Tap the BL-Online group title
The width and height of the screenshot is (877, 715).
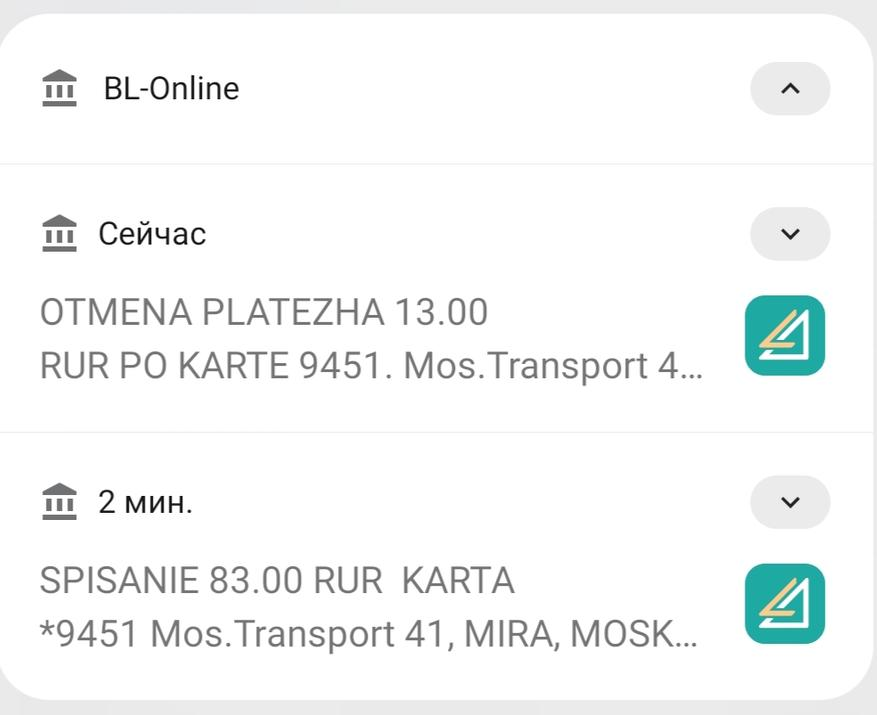click(x=171, y=88)
